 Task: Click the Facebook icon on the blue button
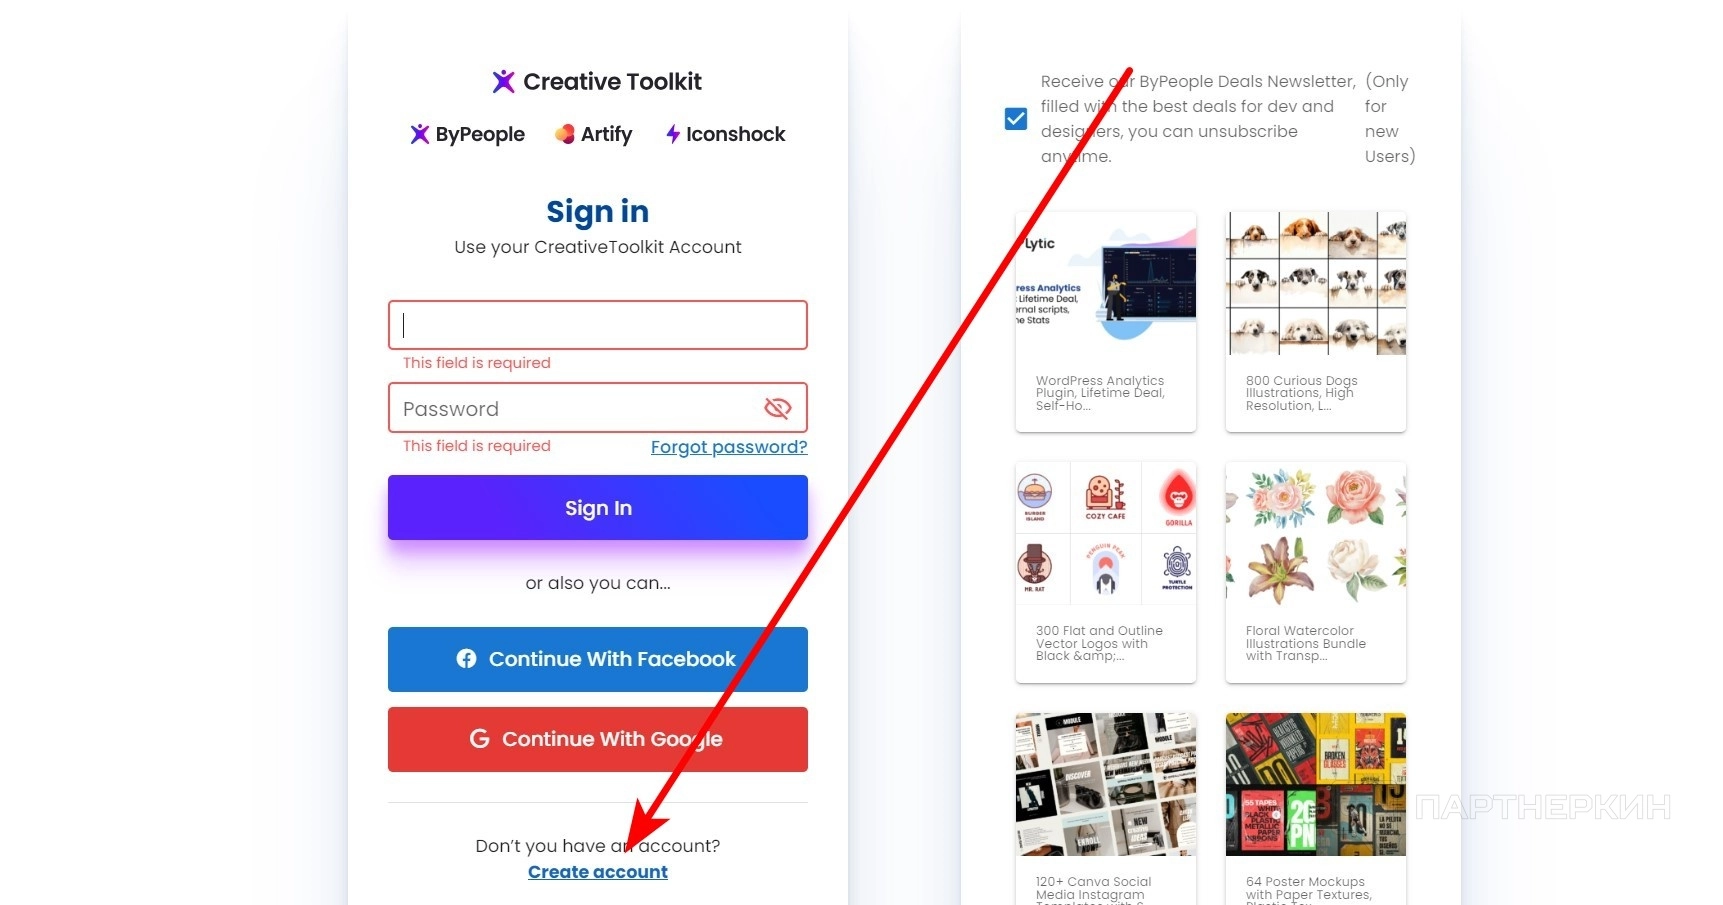[x=466, y=658]
